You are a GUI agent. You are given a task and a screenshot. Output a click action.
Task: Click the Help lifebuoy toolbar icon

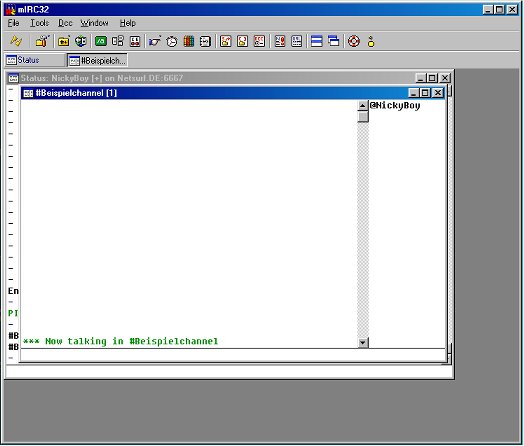(x=354, y=41)
